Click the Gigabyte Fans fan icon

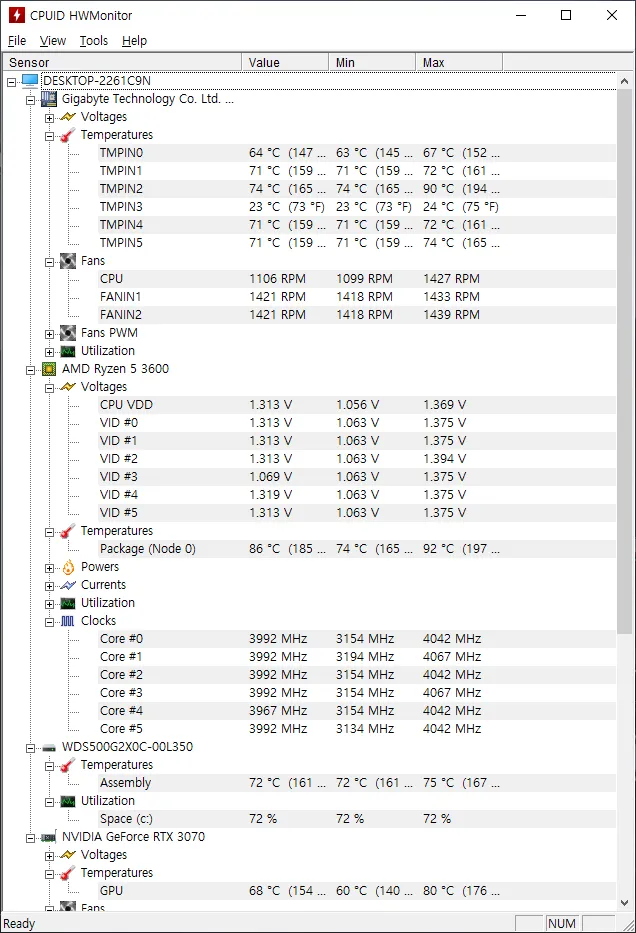[x=68, y=261]
